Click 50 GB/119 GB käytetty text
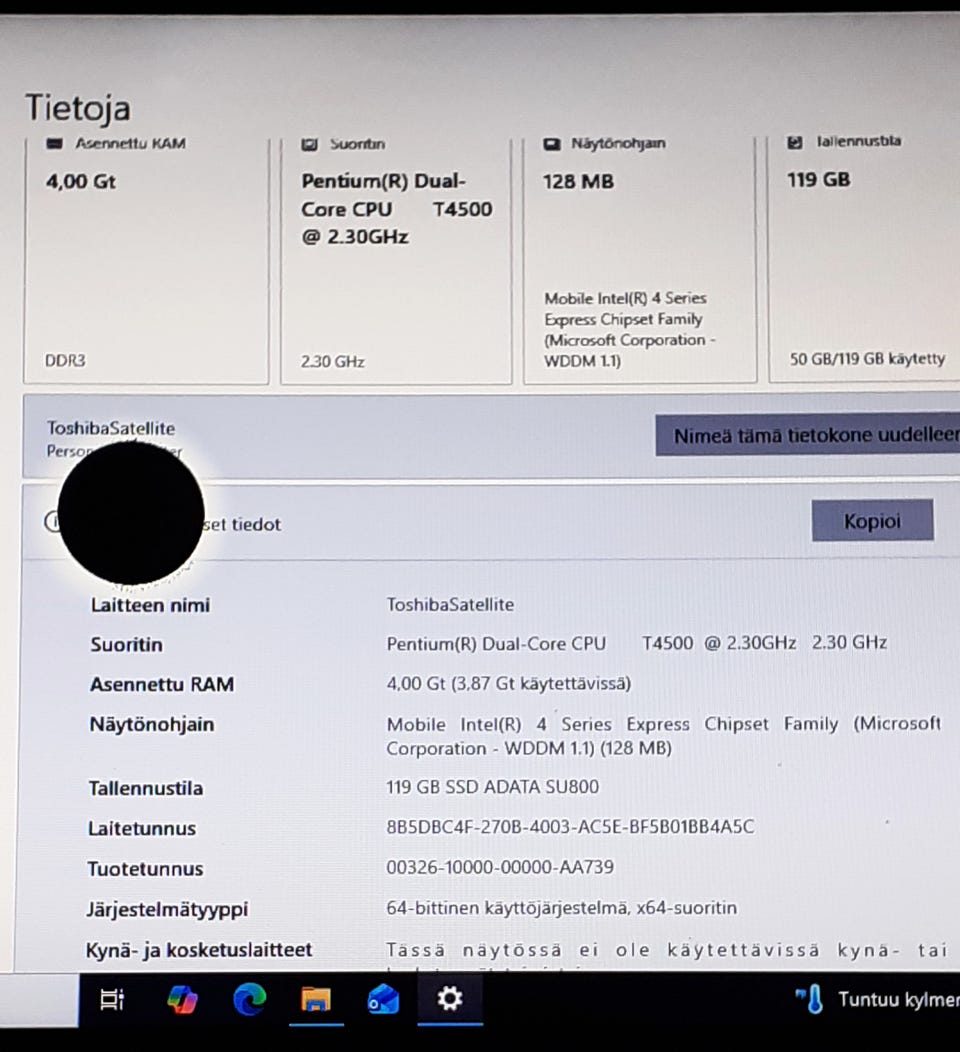 (x=867, y=359)
